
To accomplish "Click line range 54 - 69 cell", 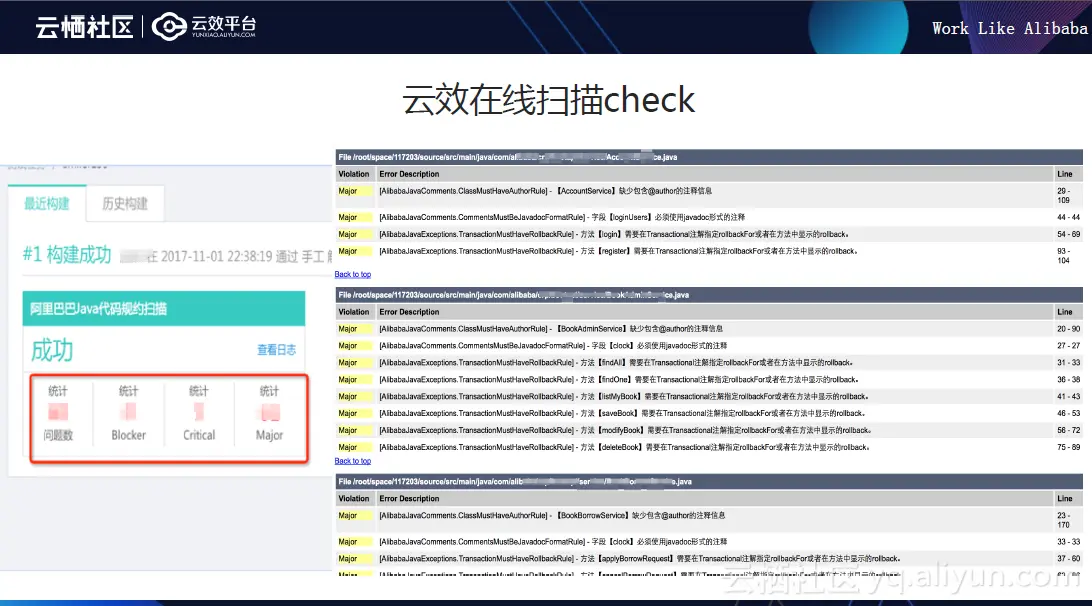I will pyautogui.click(x=1068, y=234).
